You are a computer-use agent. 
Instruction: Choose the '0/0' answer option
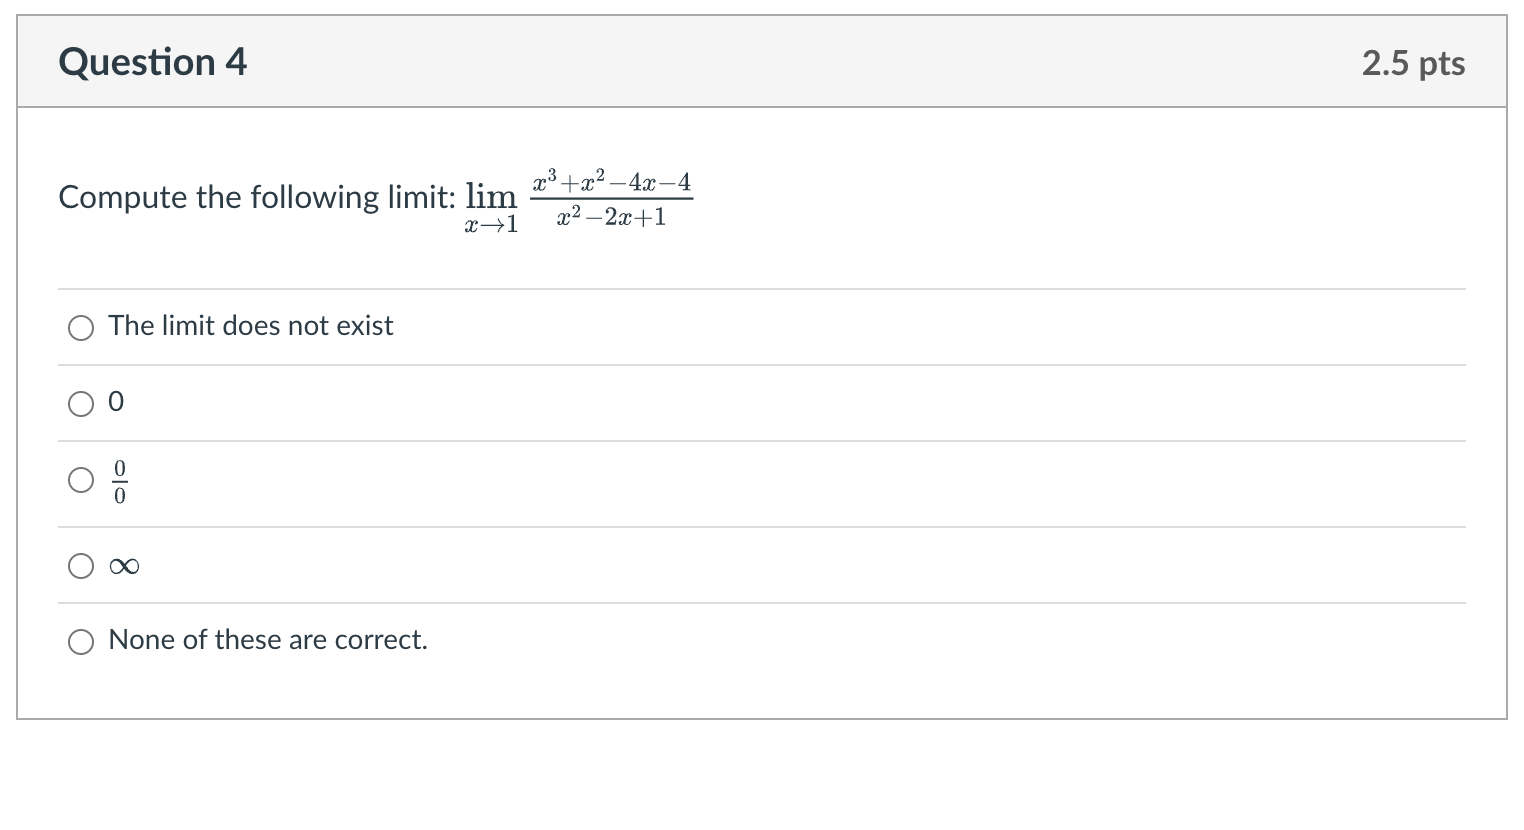click(x=81, y=480)
